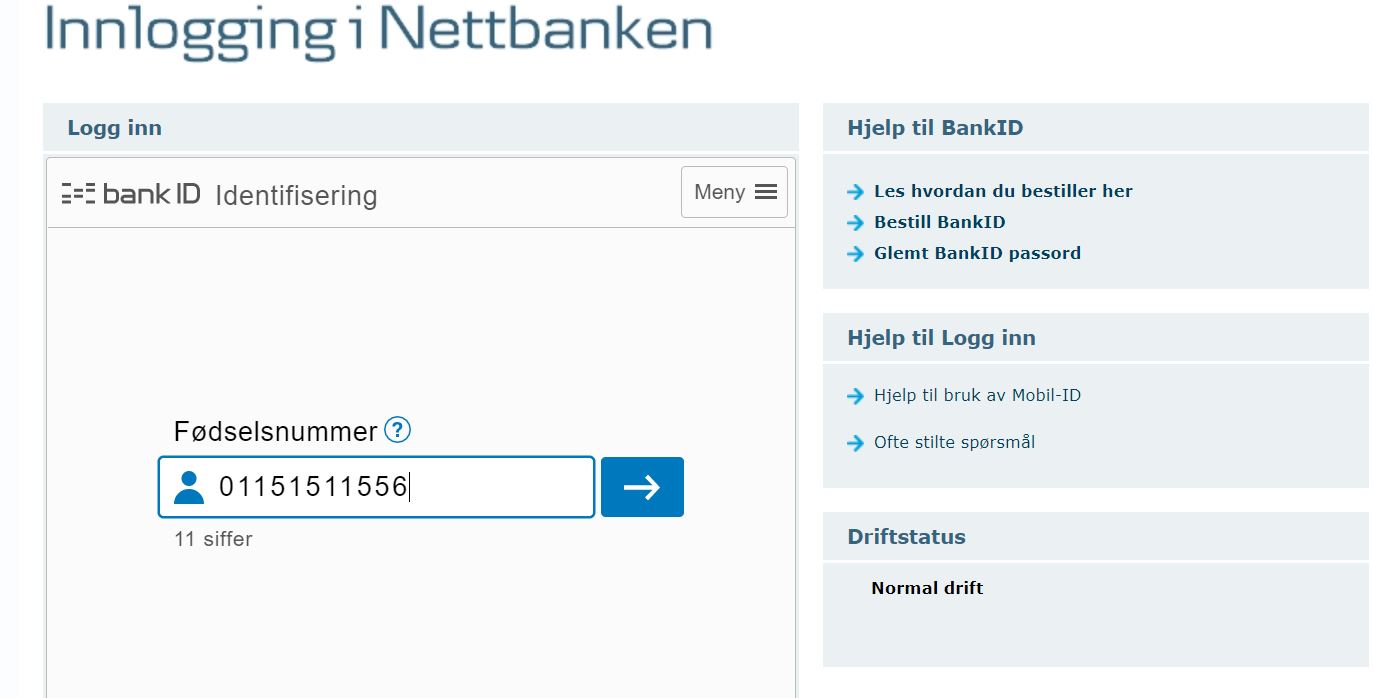Click the Hjelp til BankID header
1374x698 pixels.
click(x=935, y=128)
